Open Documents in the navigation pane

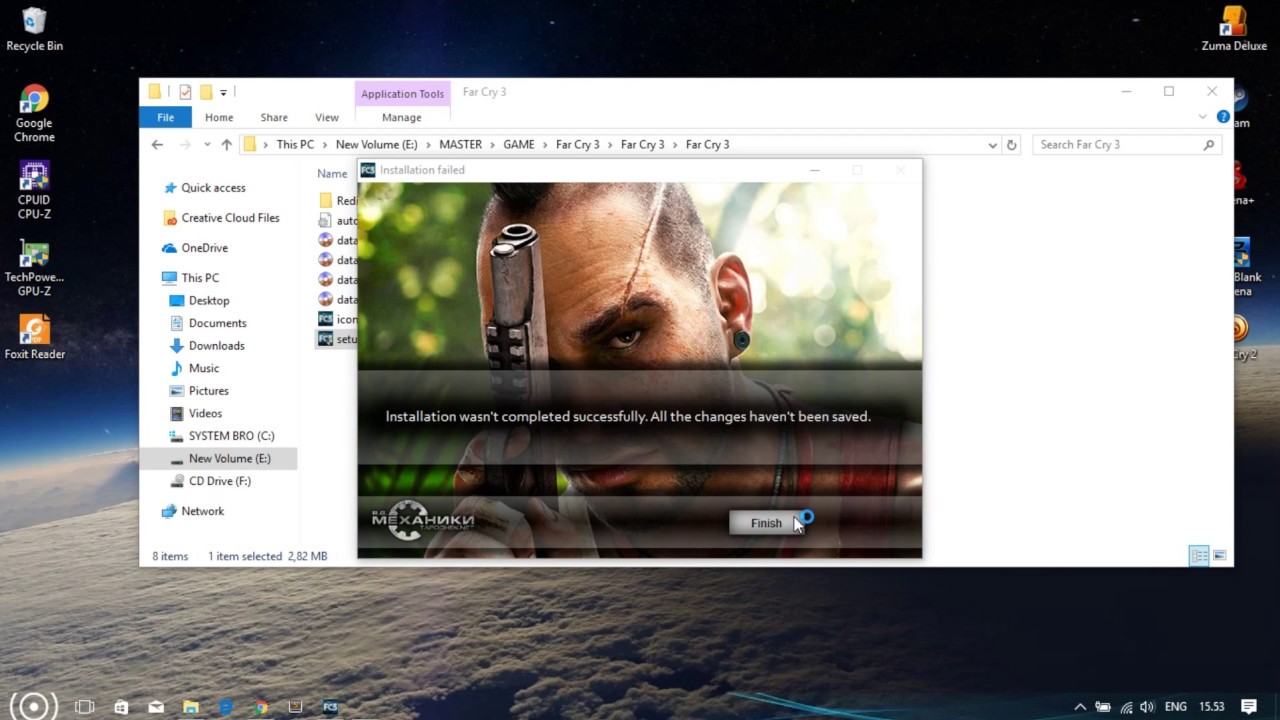(x=217, y=323)
